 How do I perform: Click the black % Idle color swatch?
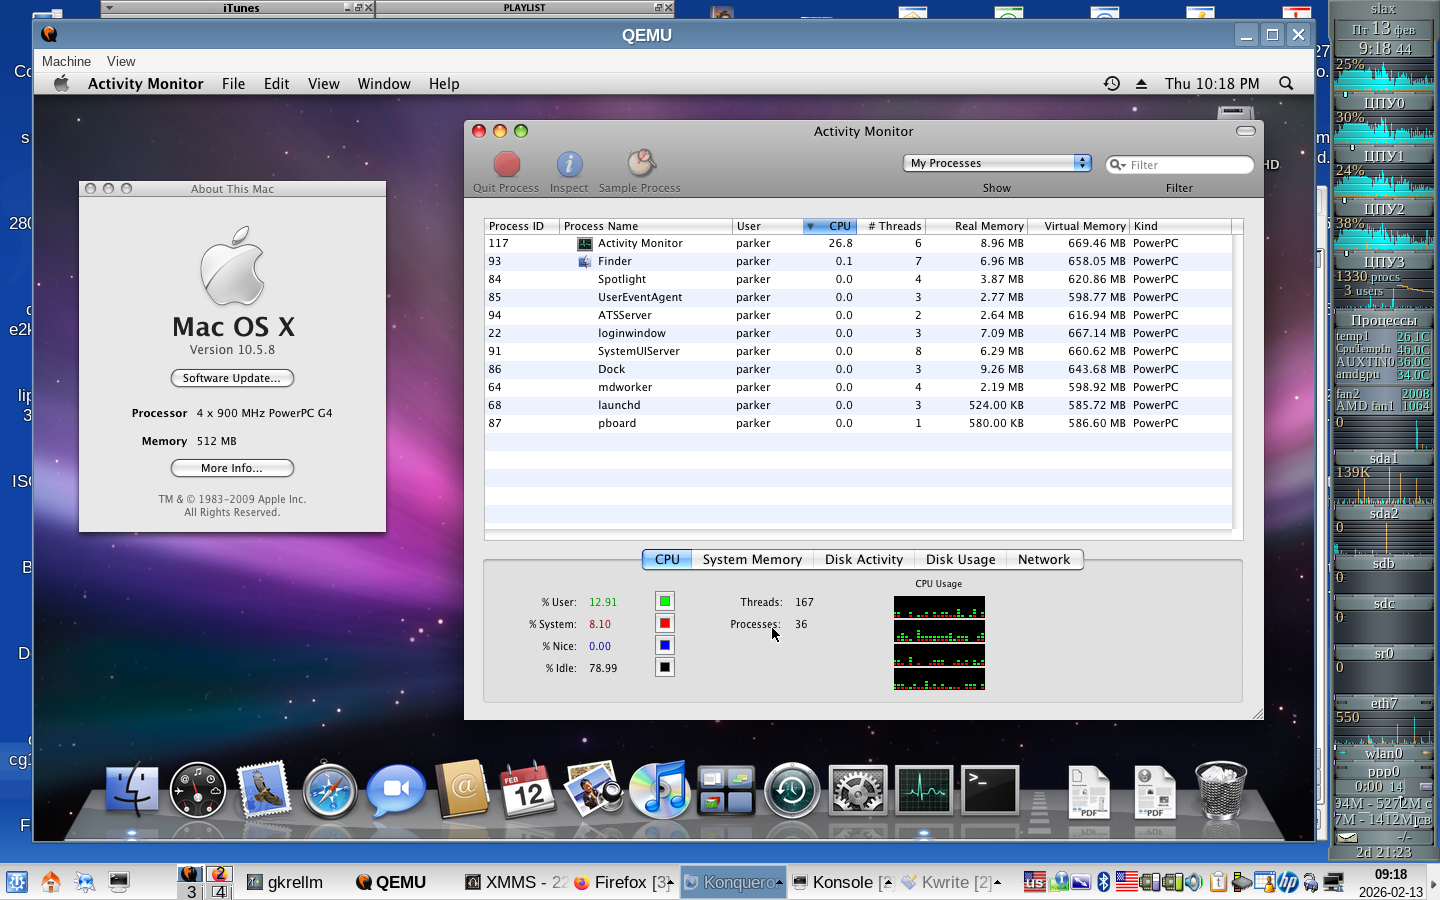[665, 667]
